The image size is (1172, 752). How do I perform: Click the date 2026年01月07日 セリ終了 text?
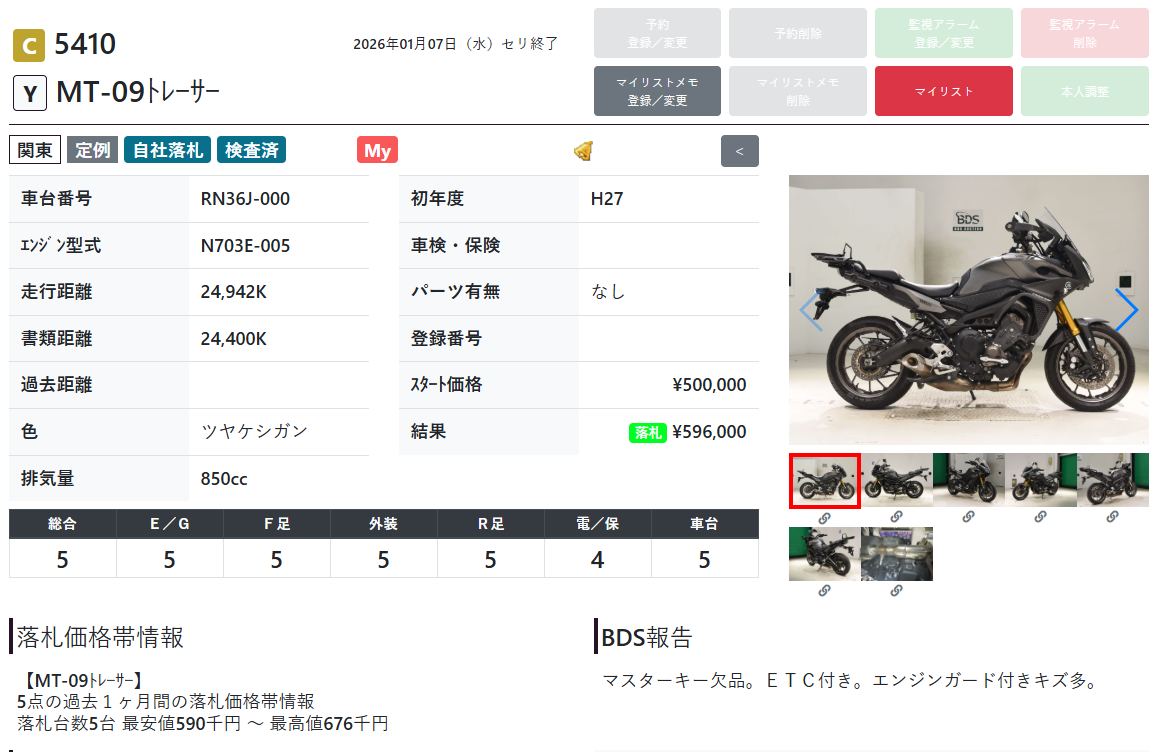(x=455, y=44)
